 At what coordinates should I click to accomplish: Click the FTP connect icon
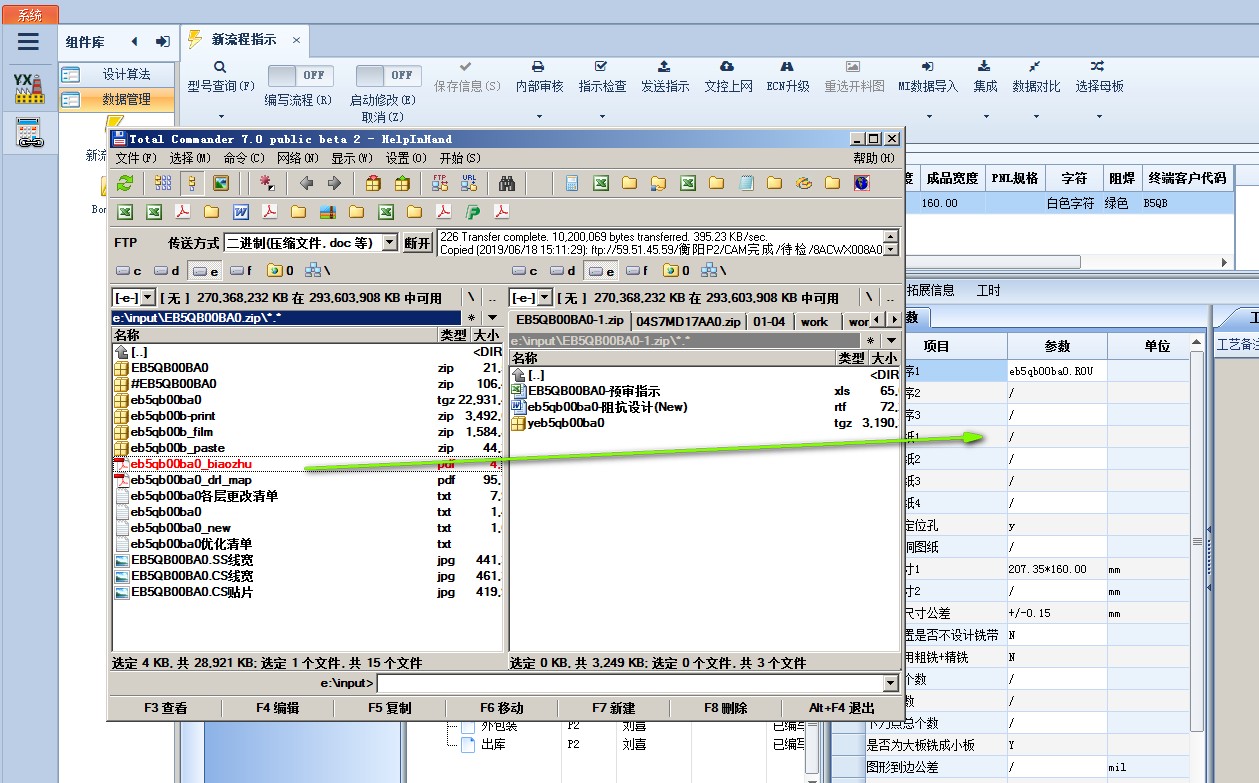click(x=440, y=183)
